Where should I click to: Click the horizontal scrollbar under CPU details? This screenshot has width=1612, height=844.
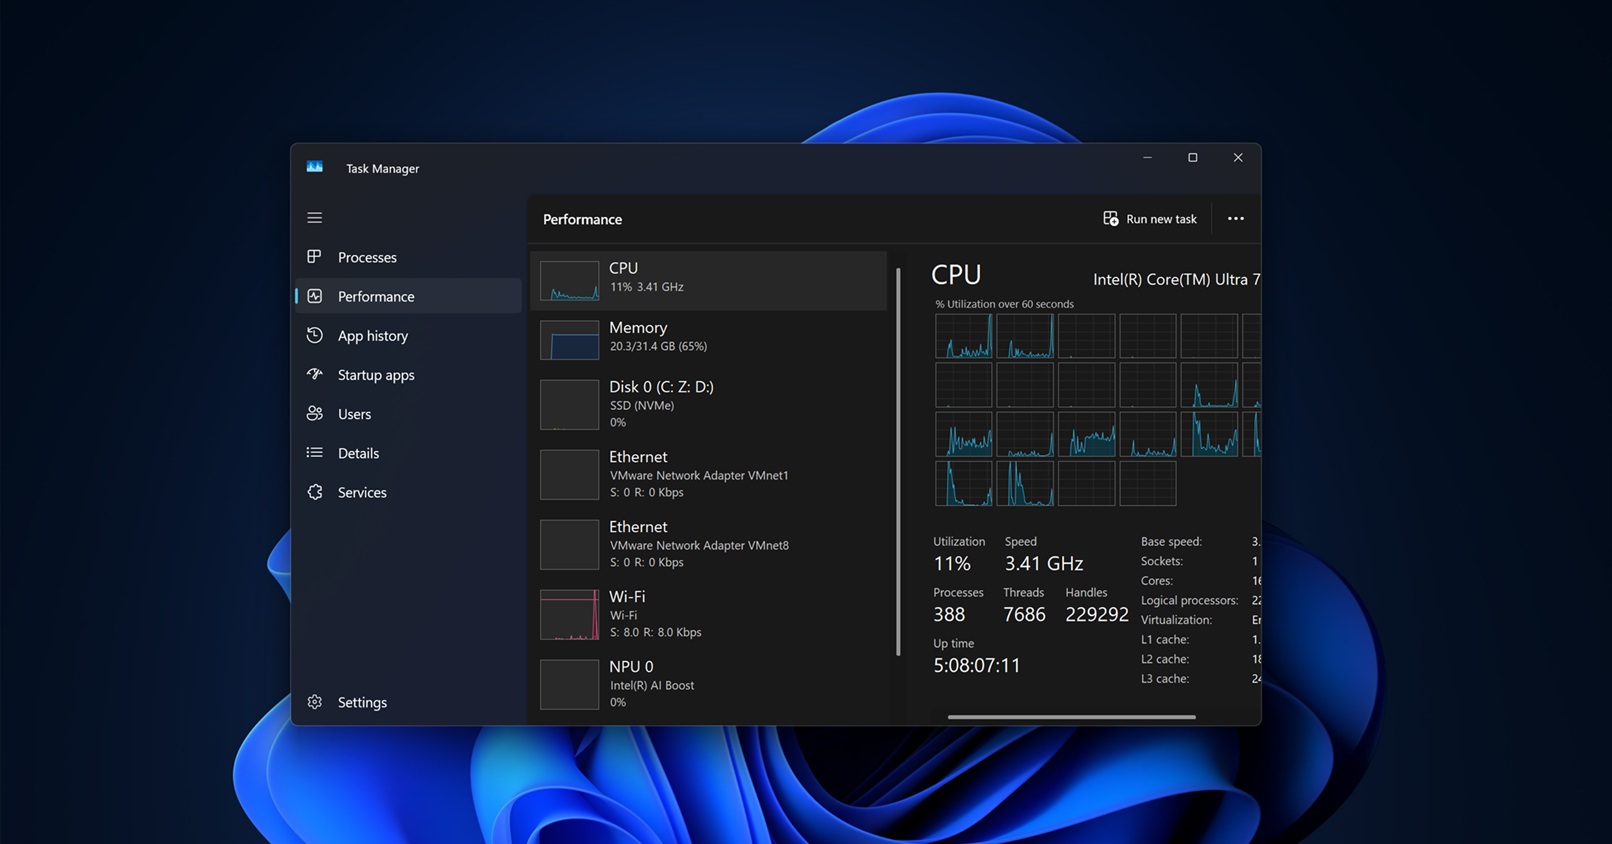click(1071, 717)
